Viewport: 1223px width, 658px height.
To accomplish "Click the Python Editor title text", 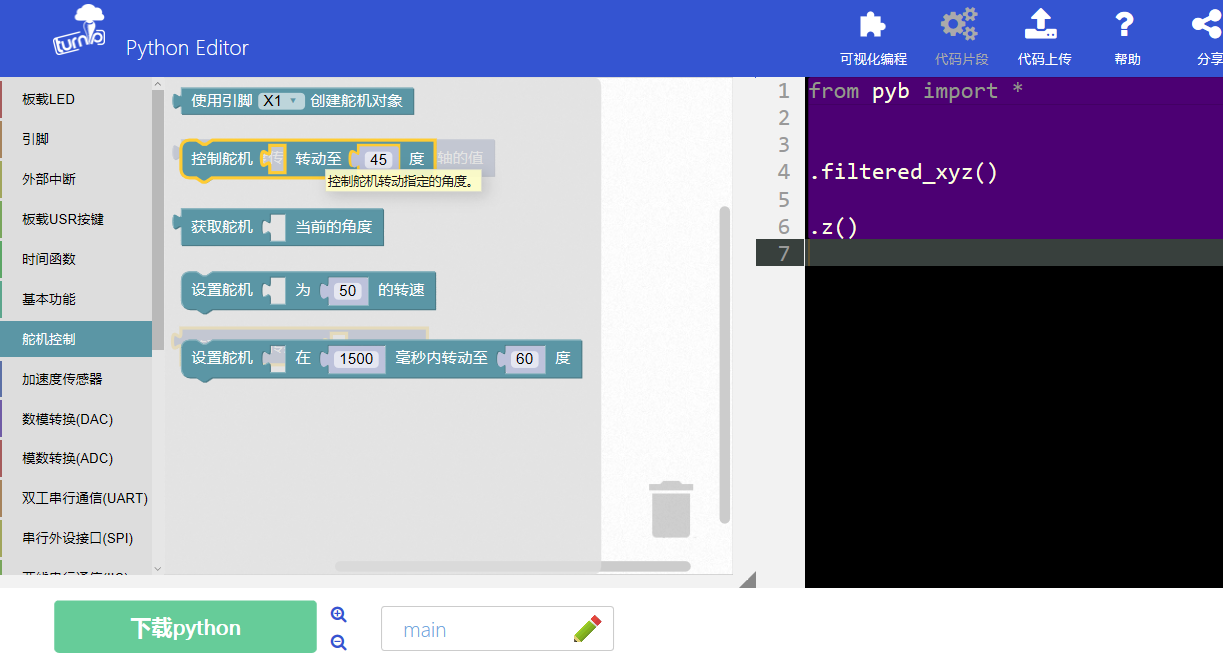I will coord(187,48).
